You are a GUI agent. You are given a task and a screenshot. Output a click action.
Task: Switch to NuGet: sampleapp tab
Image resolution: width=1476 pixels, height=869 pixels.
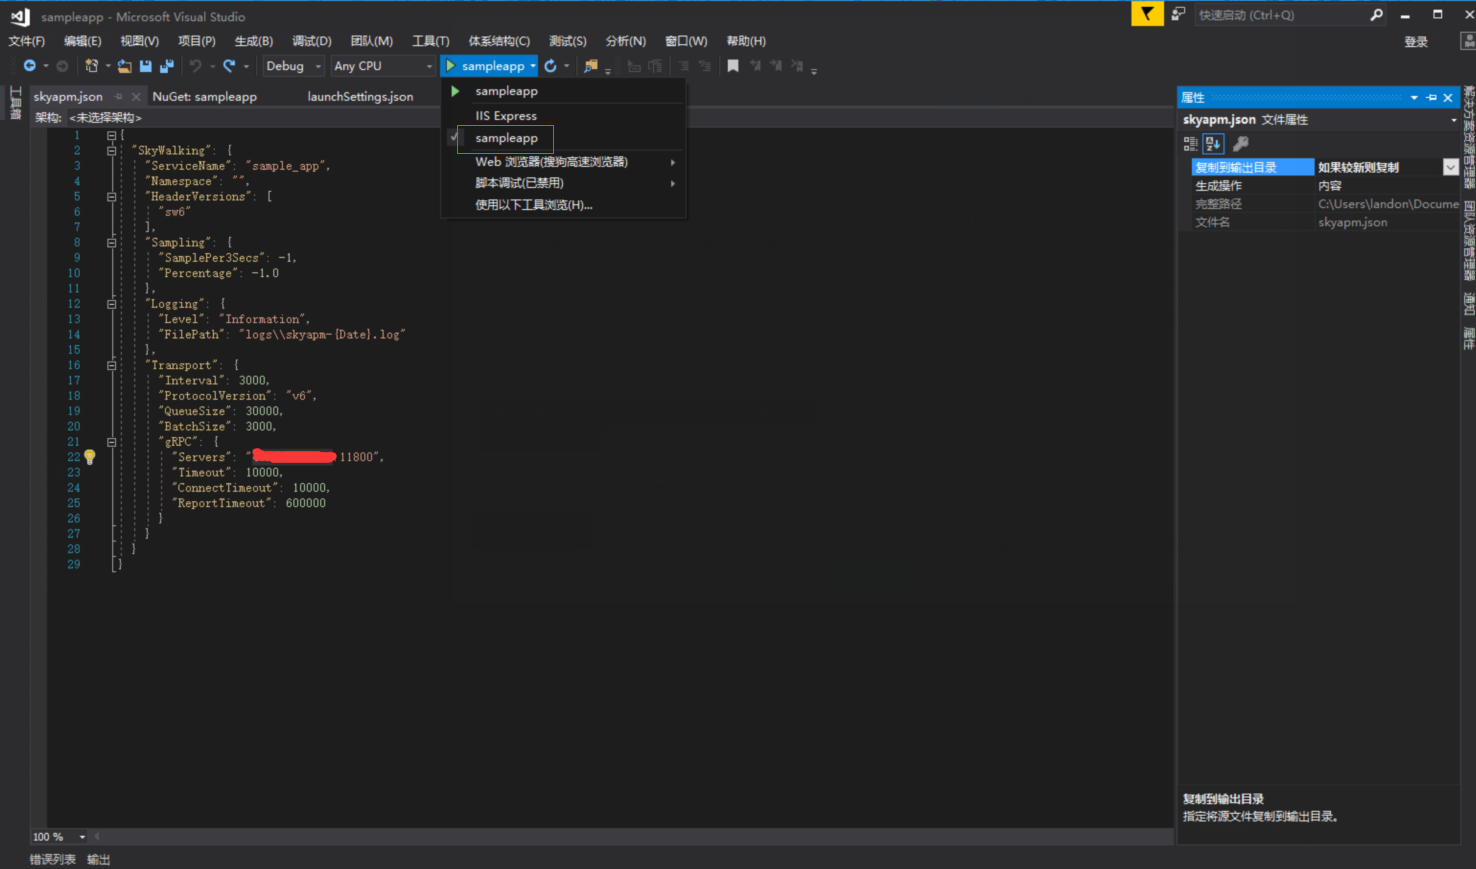(x=204, y=97)
